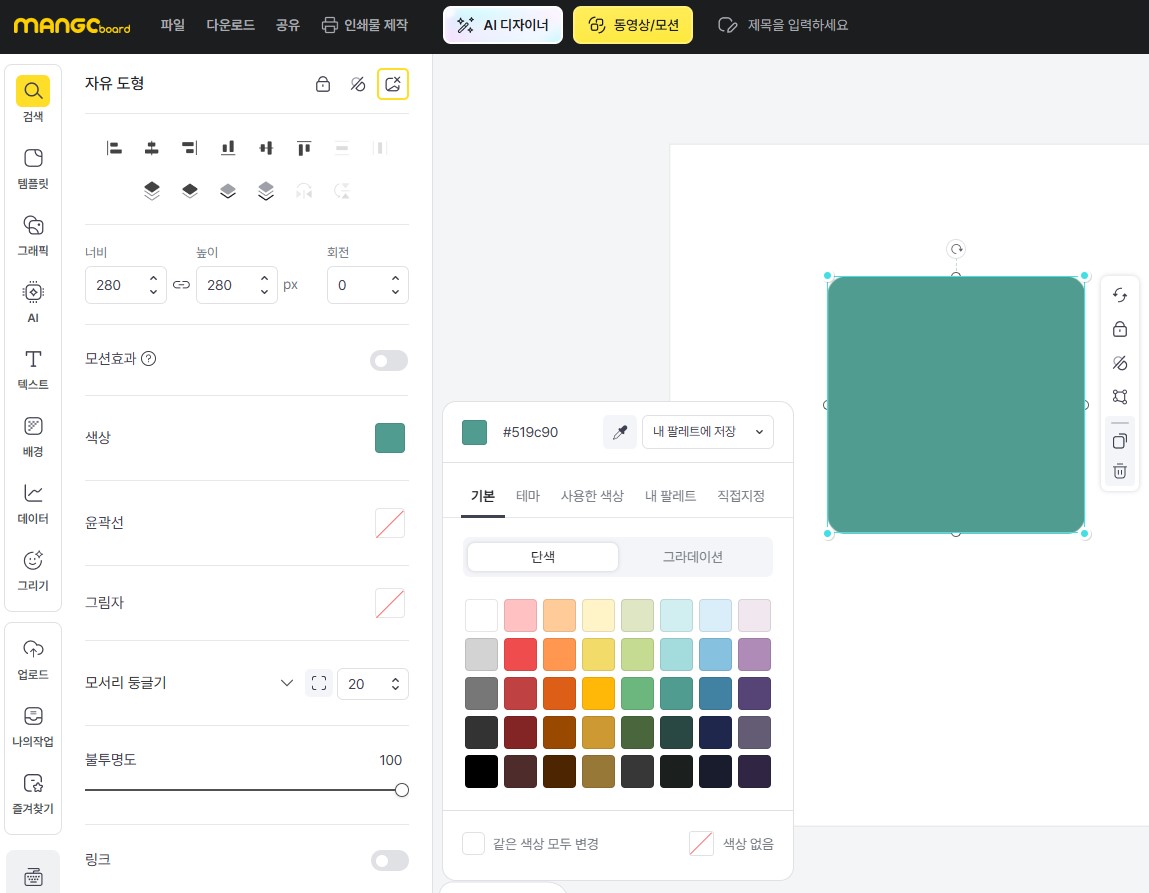This screenshot has height=893, width=1149.
Task: Open the 텍스트 text tool
Action: click(x=33, y=368)
